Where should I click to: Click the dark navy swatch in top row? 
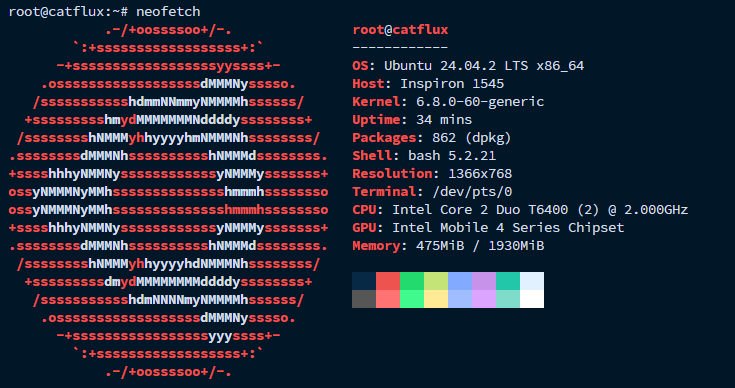pos(364,281)
